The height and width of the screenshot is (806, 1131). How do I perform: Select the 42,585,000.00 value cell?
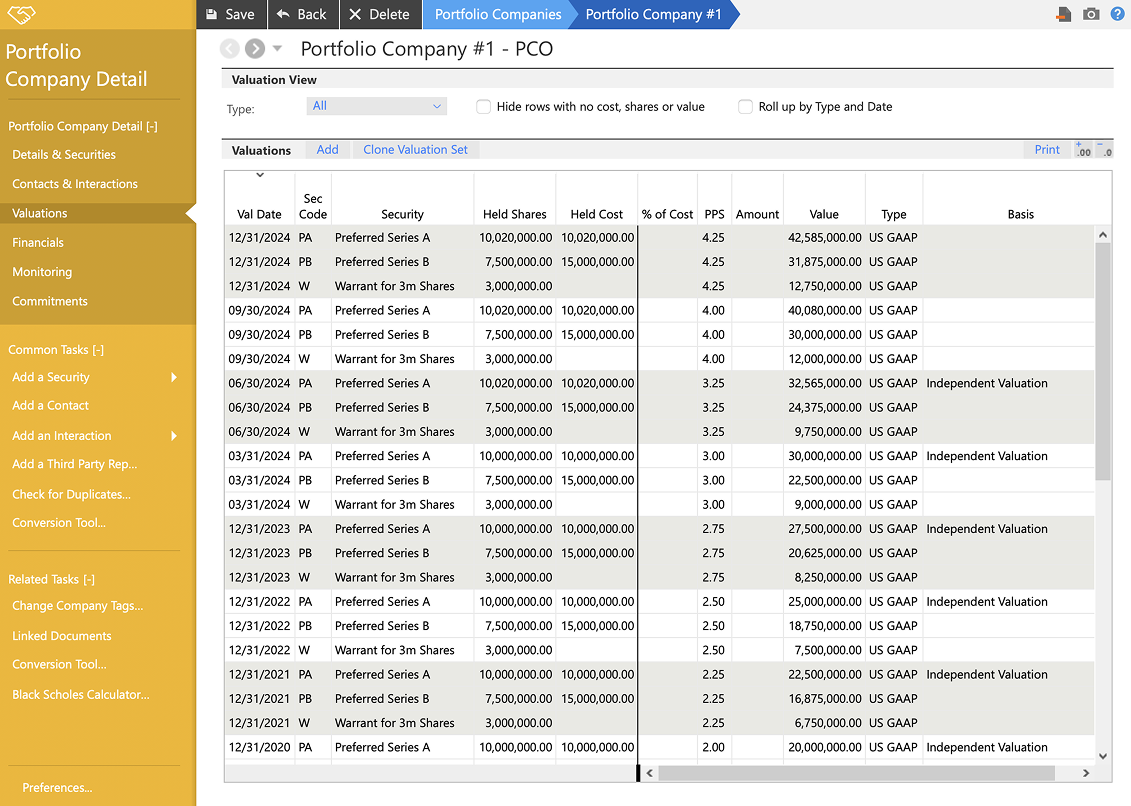[824, 237]
